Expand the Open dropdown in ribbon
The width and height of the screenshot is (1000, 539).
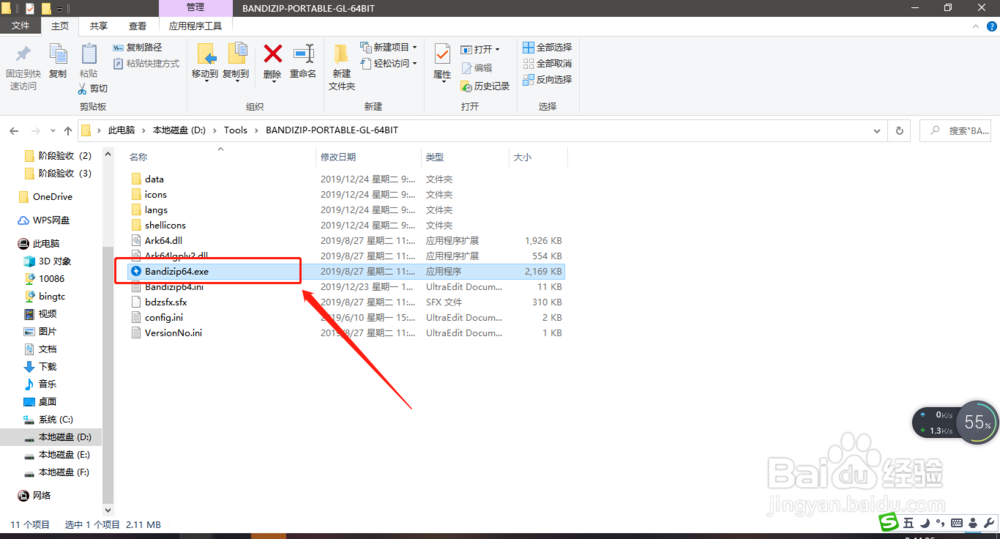pyautogui.click(x=480, y=49)
